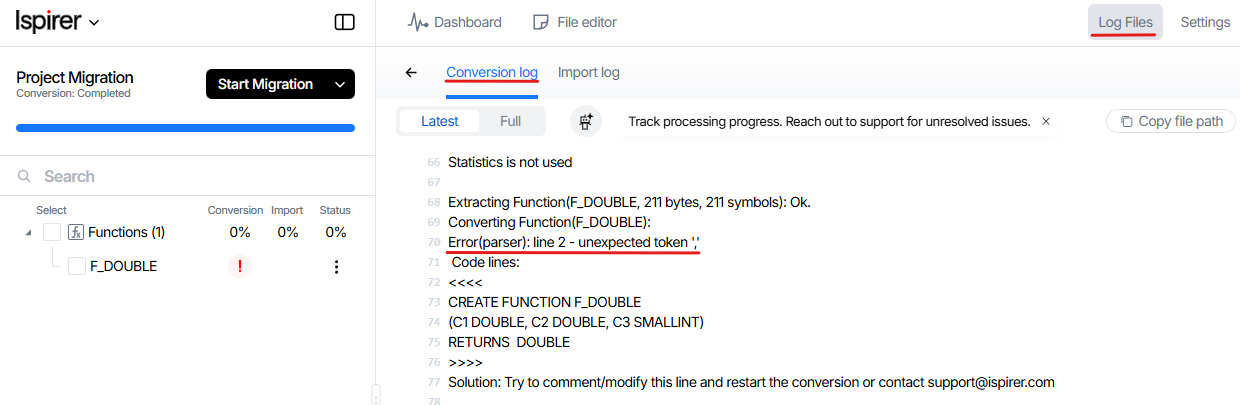This screenshot has width=1240, height=405.
Task: Check the F_DOUBLE checkbox
Action: [77, 266]
